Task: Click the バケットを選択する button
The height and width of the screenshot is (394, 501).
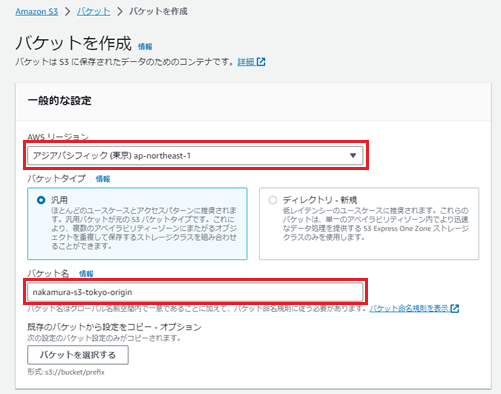Action: (78, 355)
